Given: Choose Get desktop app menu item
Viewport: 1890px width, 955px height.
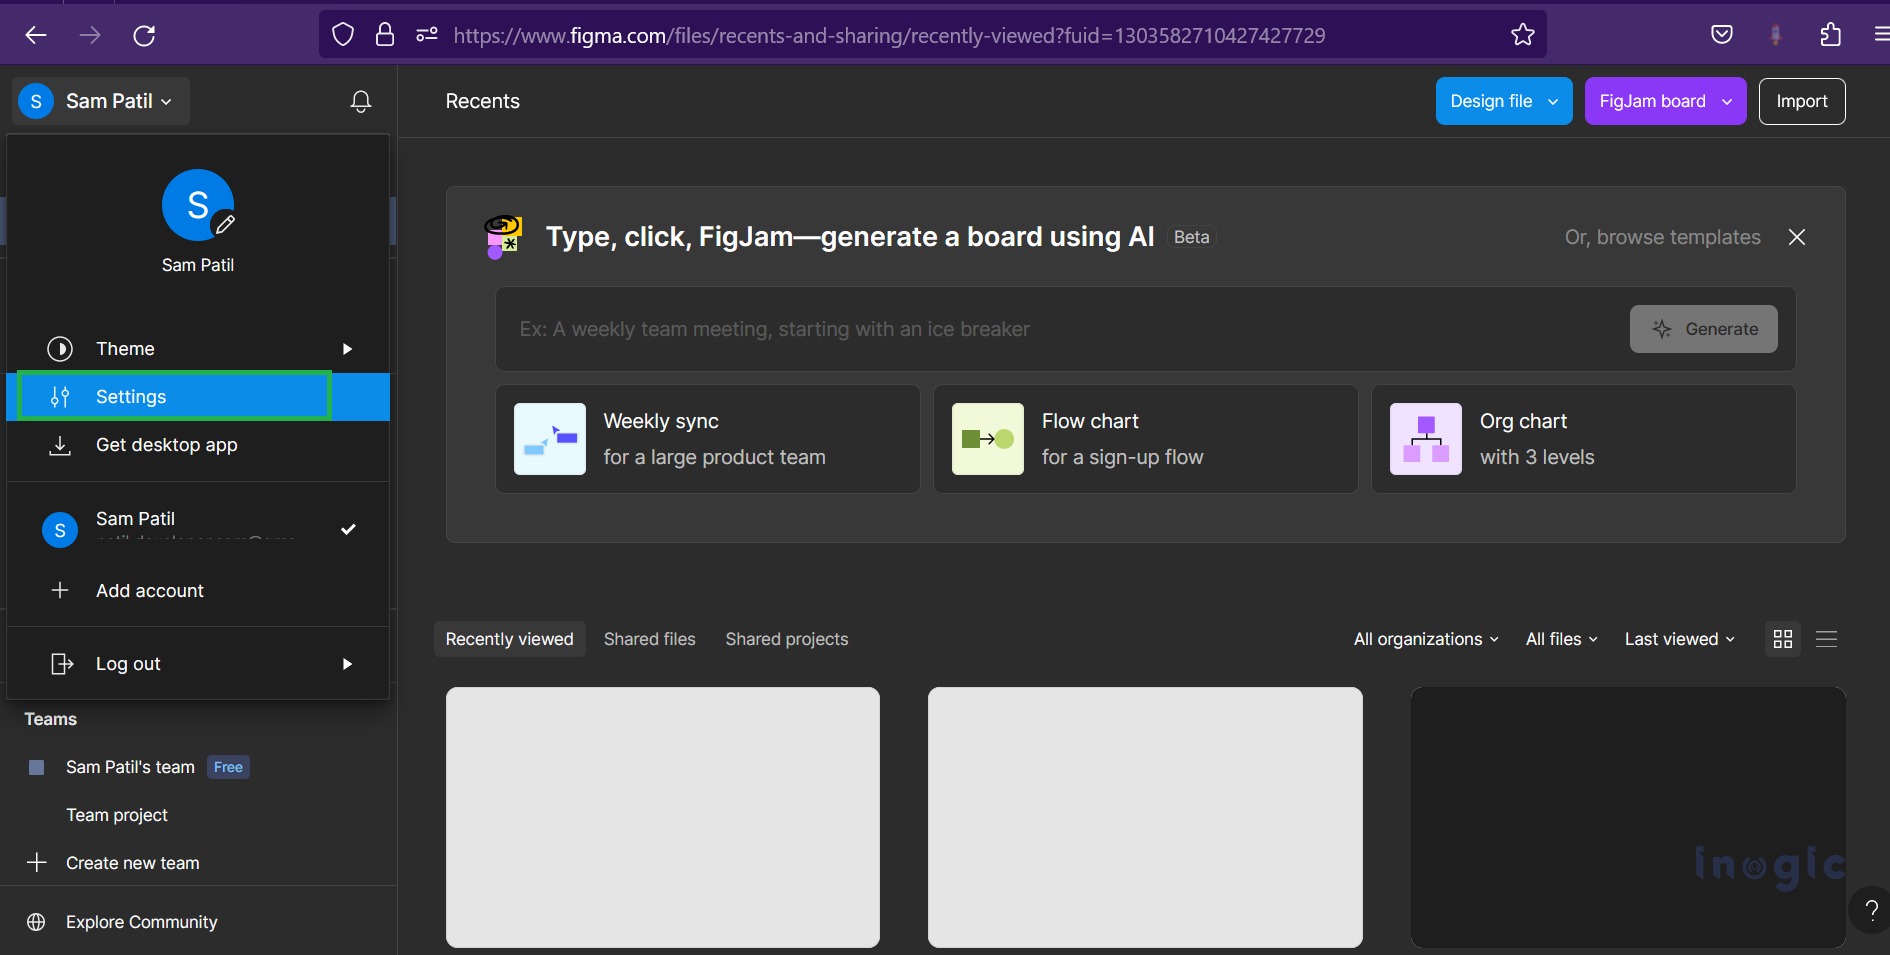Looking at the screenshot, I should [198, 445].
